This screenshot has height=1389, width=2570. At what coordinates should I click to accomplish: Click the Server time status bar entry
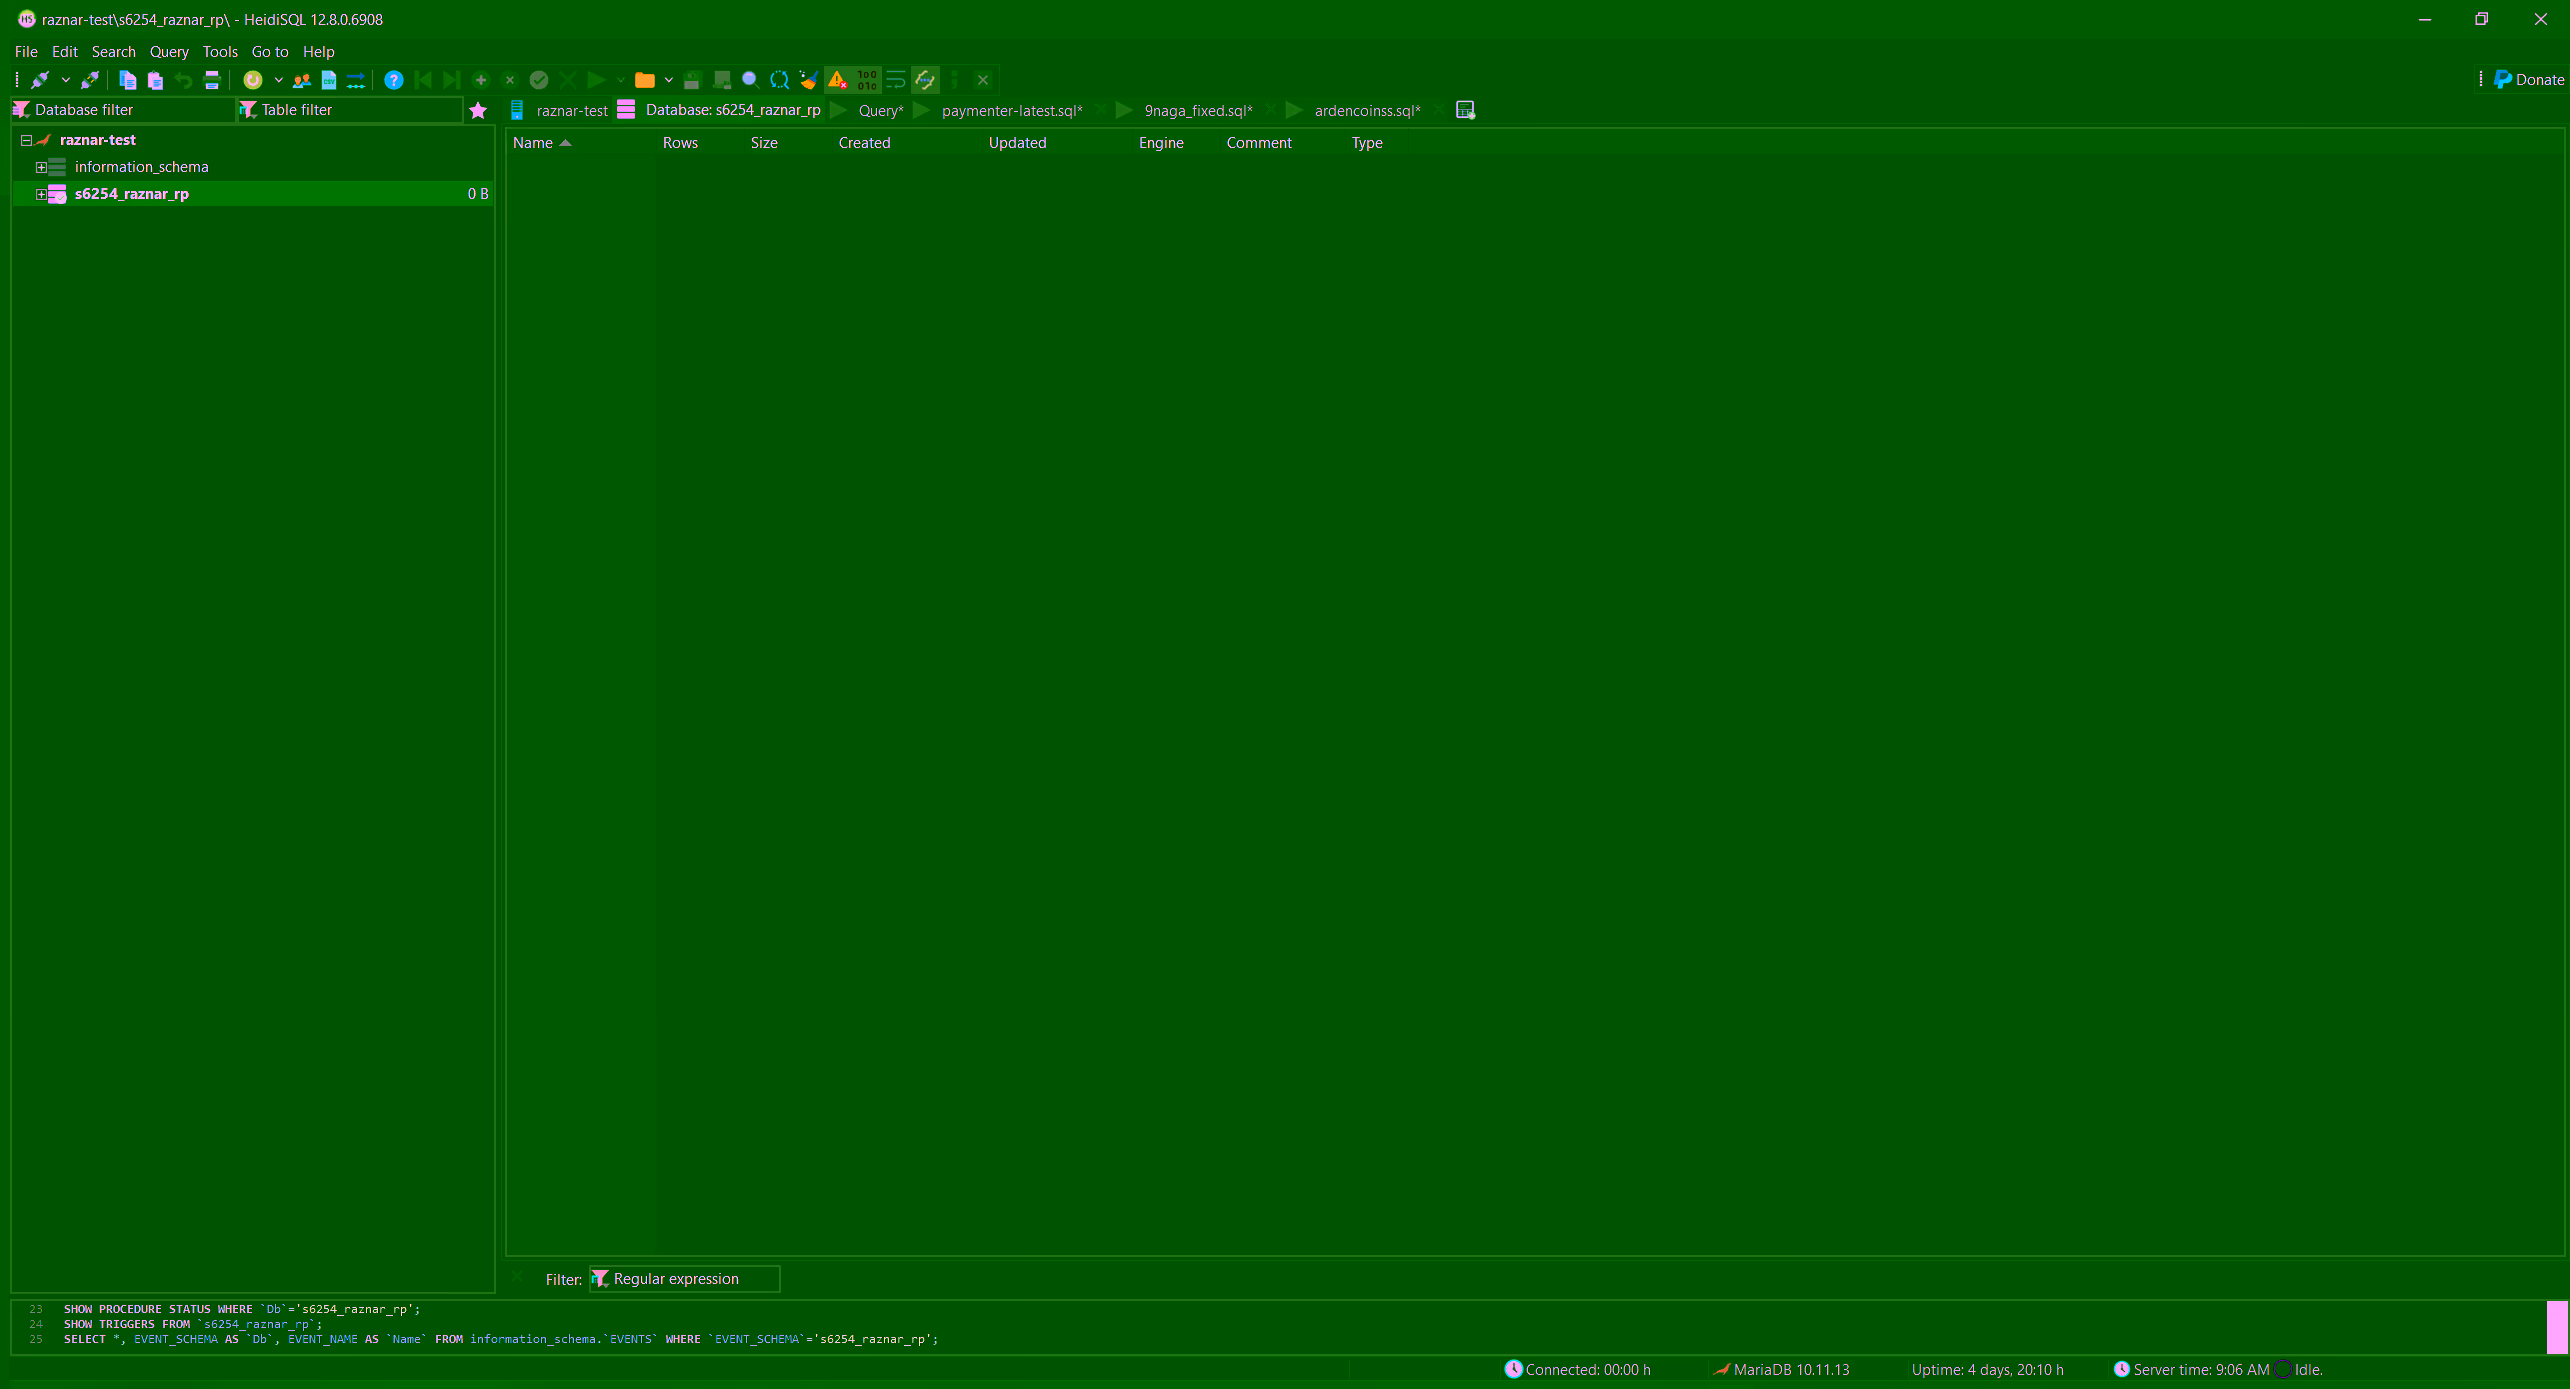(x=2191, y=1370)
